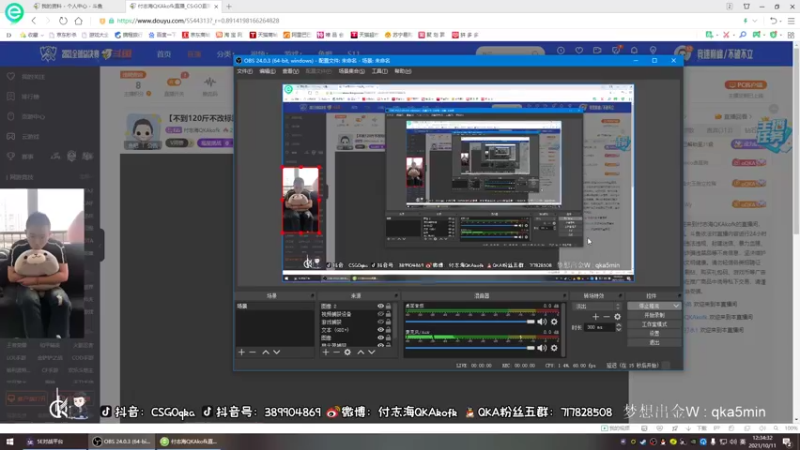Image resolution: width=800 pixels, height=450 pixels.
Task: Click the browser address bar URL
Action: [x=198, y=21]
